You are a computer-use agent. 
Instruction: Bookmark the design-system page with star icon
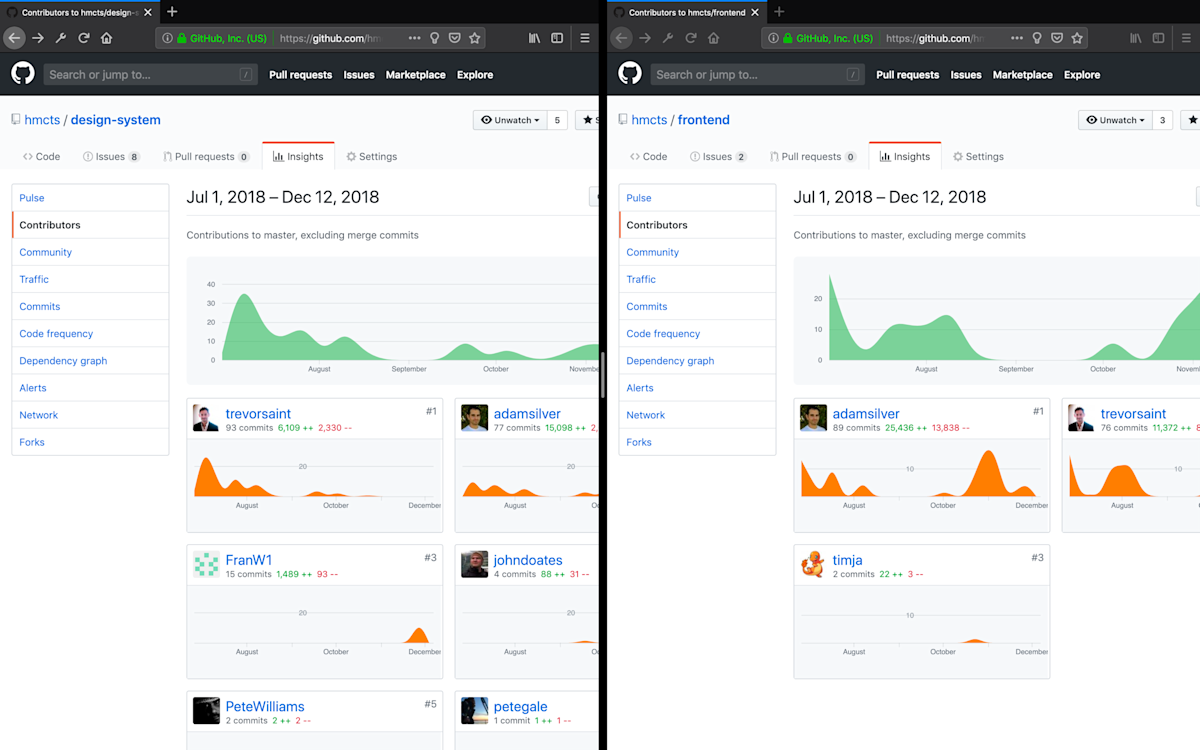click(x=475, y=38)
